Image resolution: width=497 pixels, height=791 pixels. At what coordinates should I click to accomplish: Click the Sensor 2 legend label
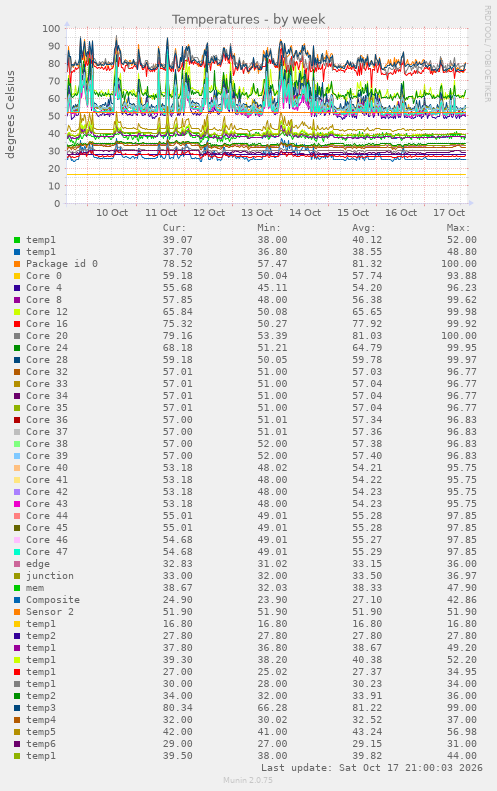[x=50, y=612]
